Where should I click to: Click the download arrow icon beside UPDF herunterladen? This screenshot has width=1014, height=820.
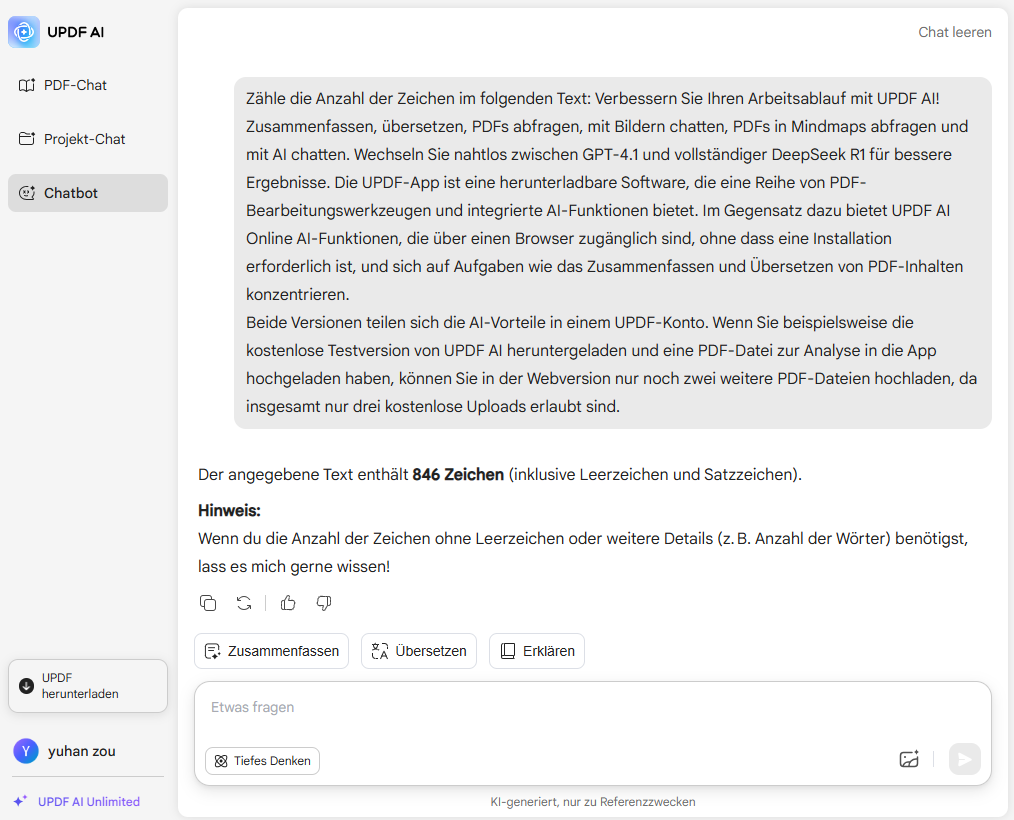(27, 686)
